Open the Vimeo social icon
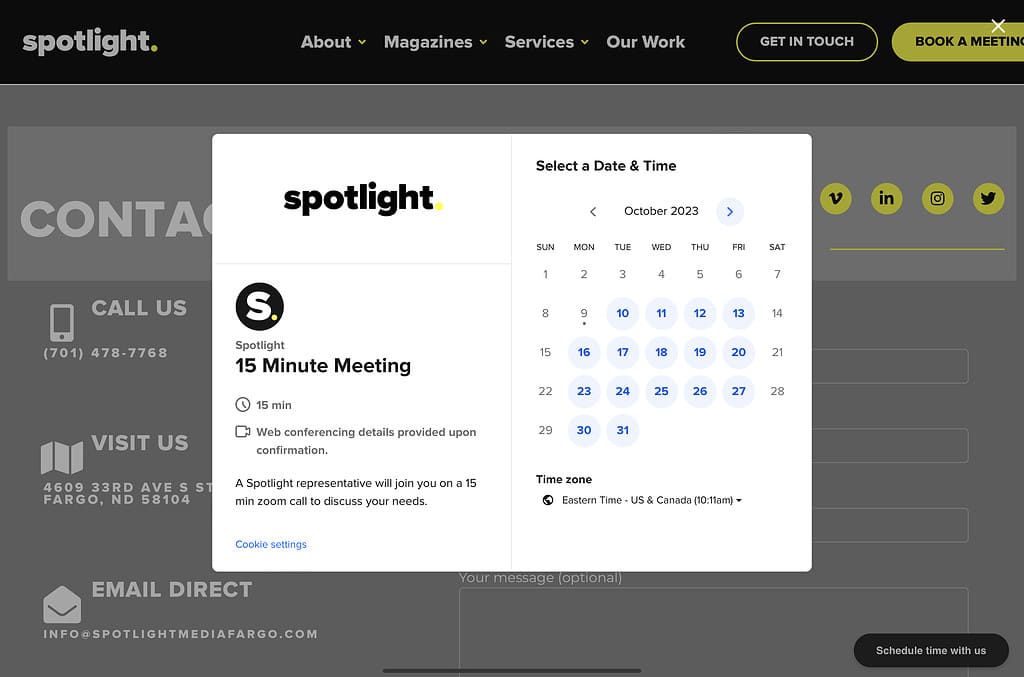Screen dimensions: 1024x677 (835, 198)
